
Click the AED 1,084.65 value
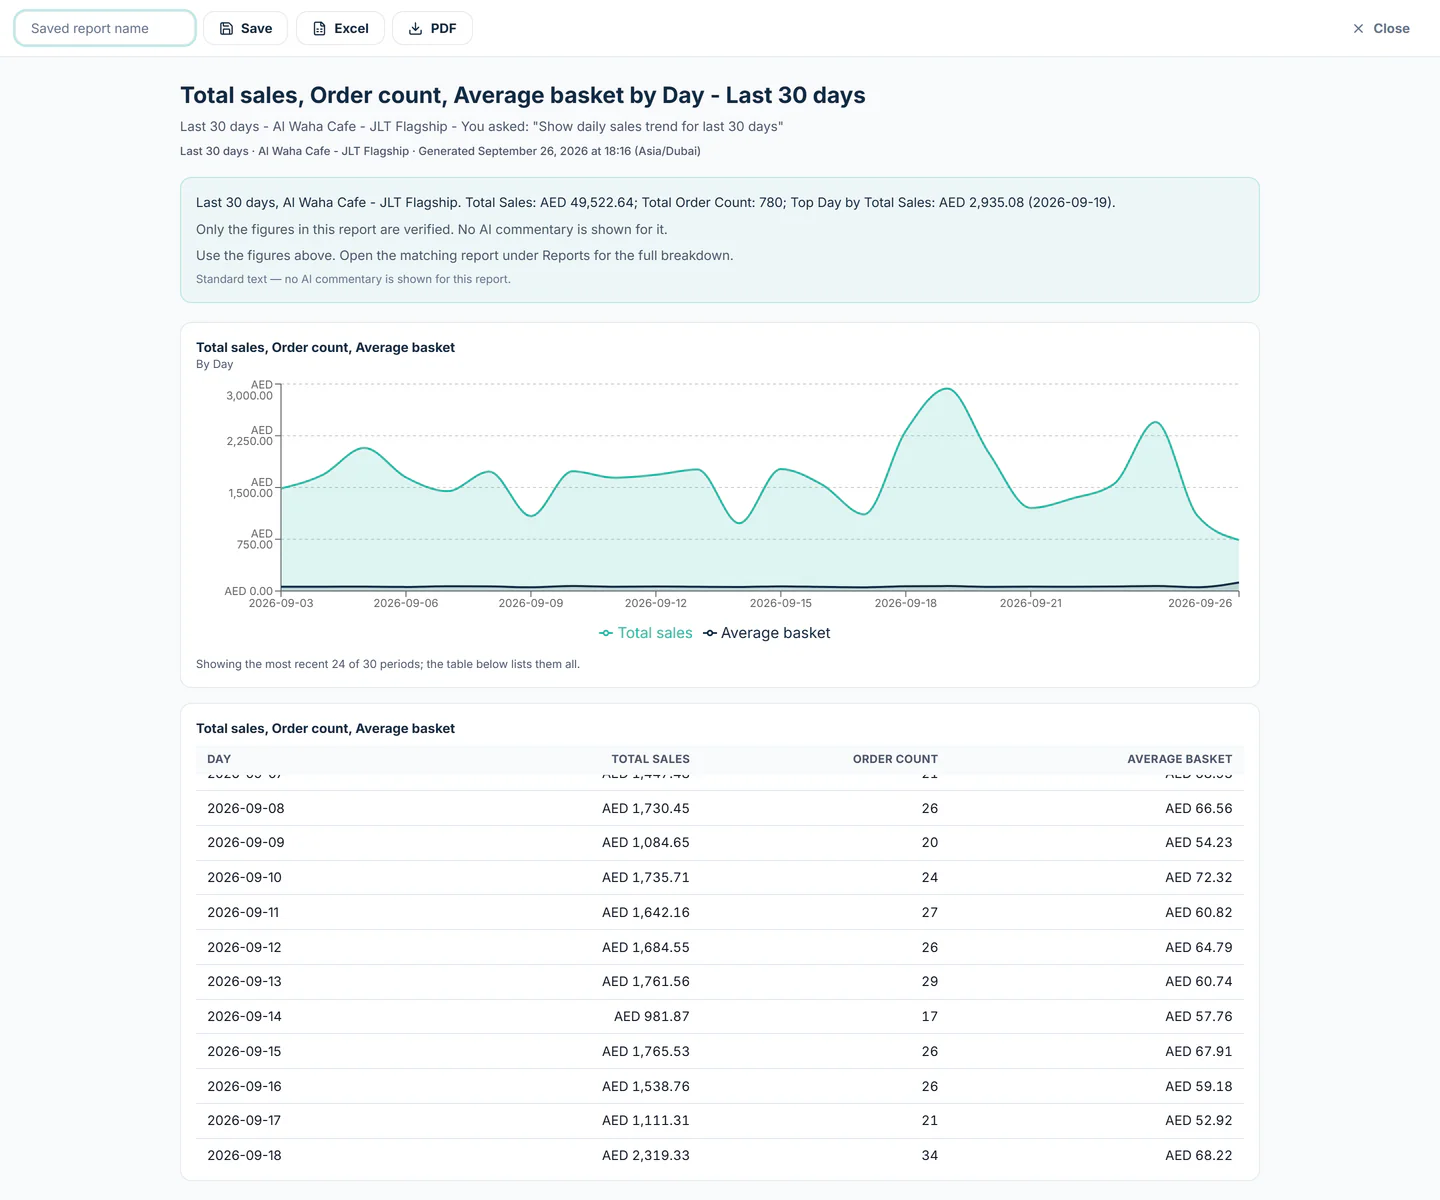click(646, 843)
